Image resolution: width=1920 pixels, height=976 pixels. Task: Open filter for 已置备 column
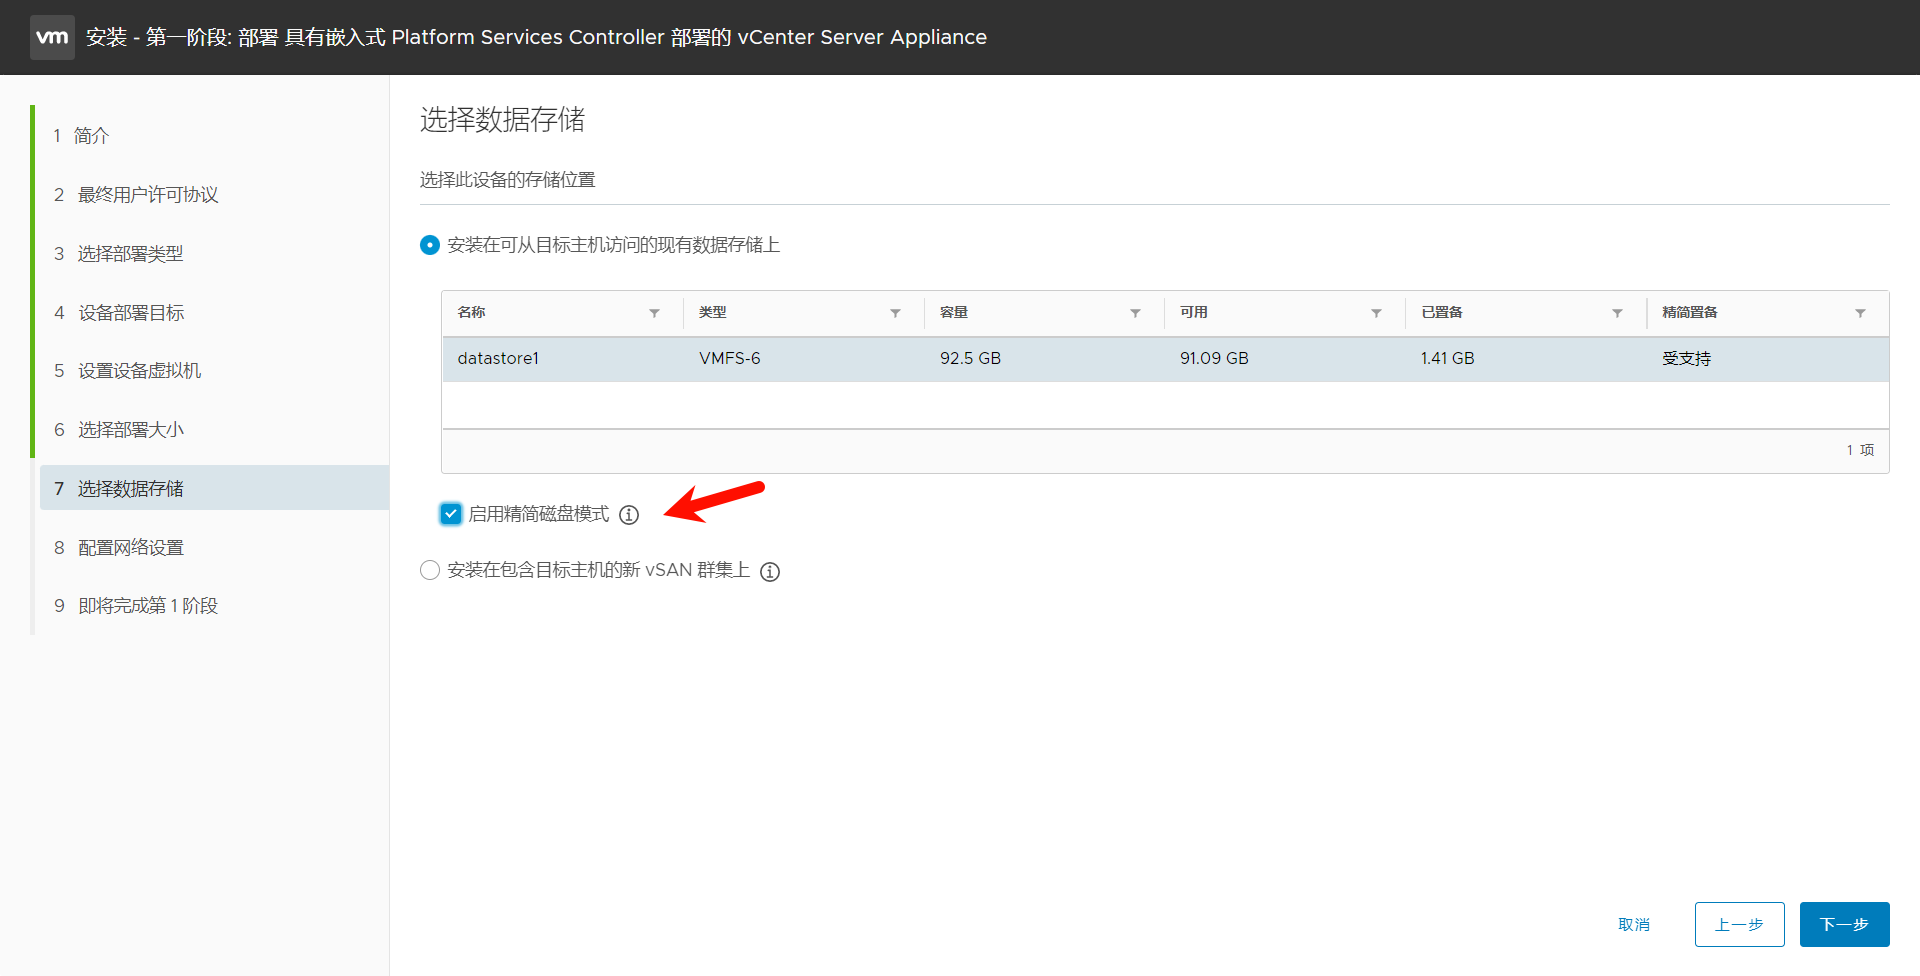pyautogui.click(x=1617, y=313)
